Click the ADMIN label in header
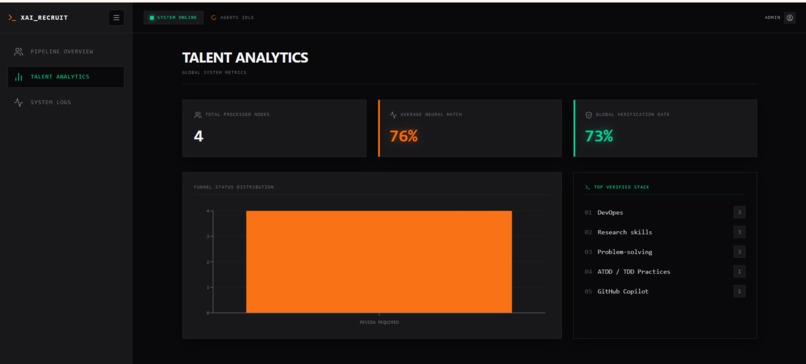Screen dimensions: 806x364 click(772, 17)
